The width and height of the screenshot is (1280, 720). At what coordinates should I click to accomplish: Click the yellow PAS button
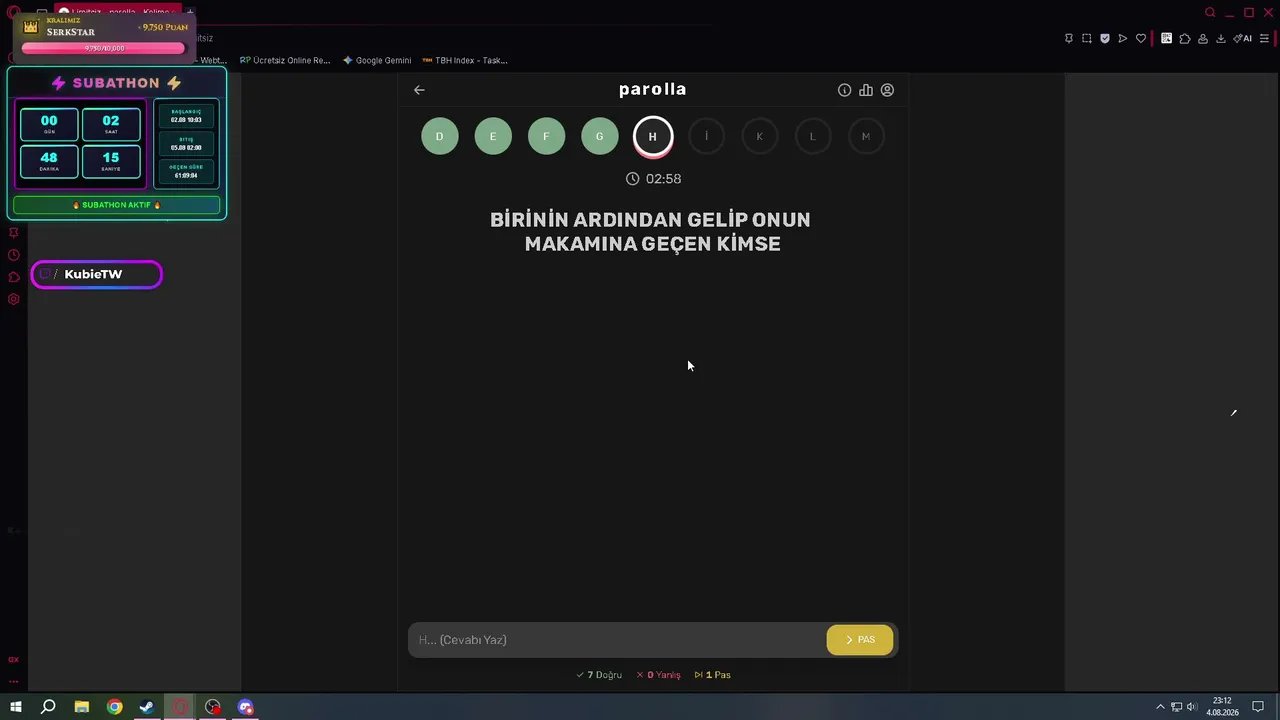[860, 640]
